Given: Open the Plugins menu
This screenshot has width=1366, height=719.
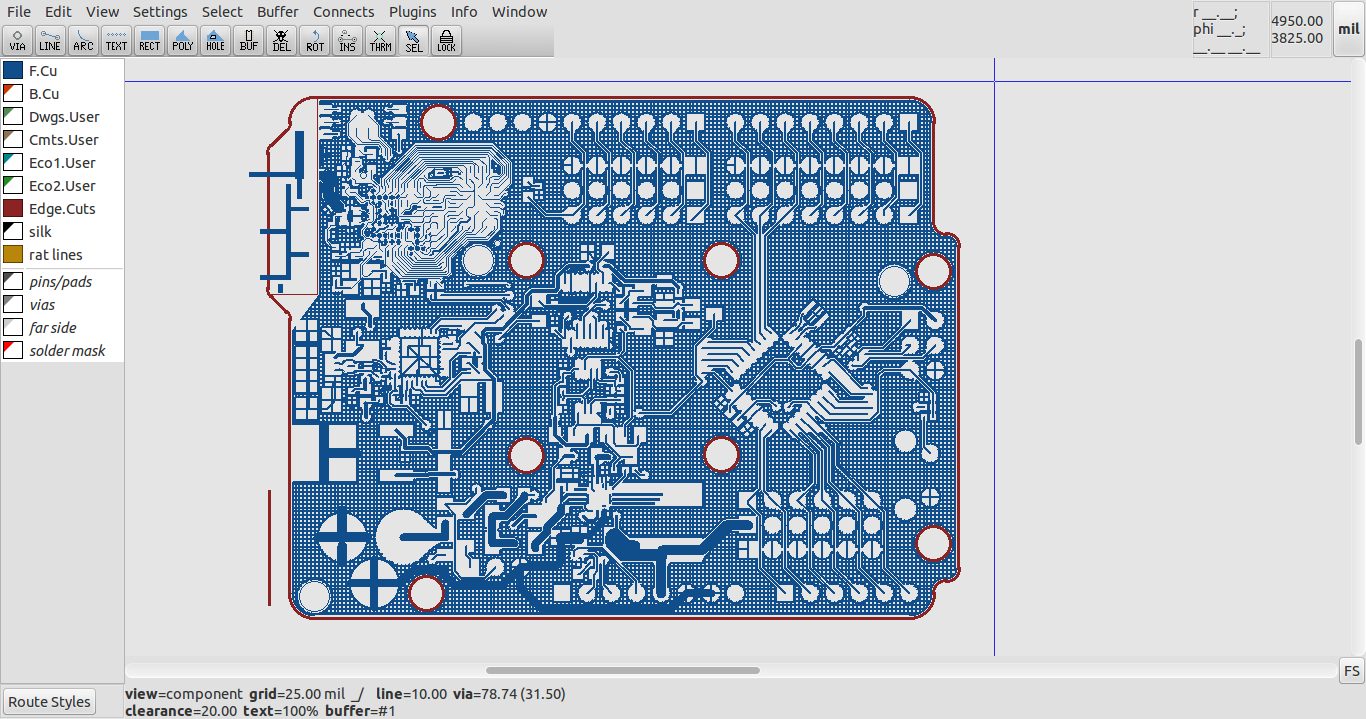Looking at the screenshot, I should click(x=412, y=12).
